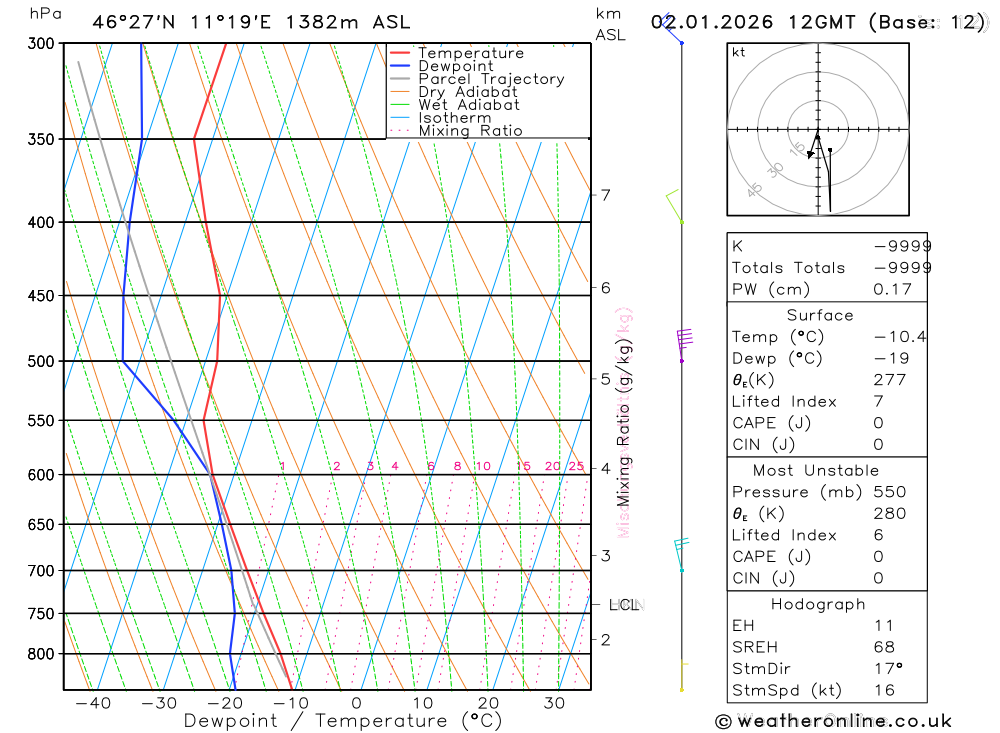
Task: Select the Dewpoint legend label
Action: [456, 66]
